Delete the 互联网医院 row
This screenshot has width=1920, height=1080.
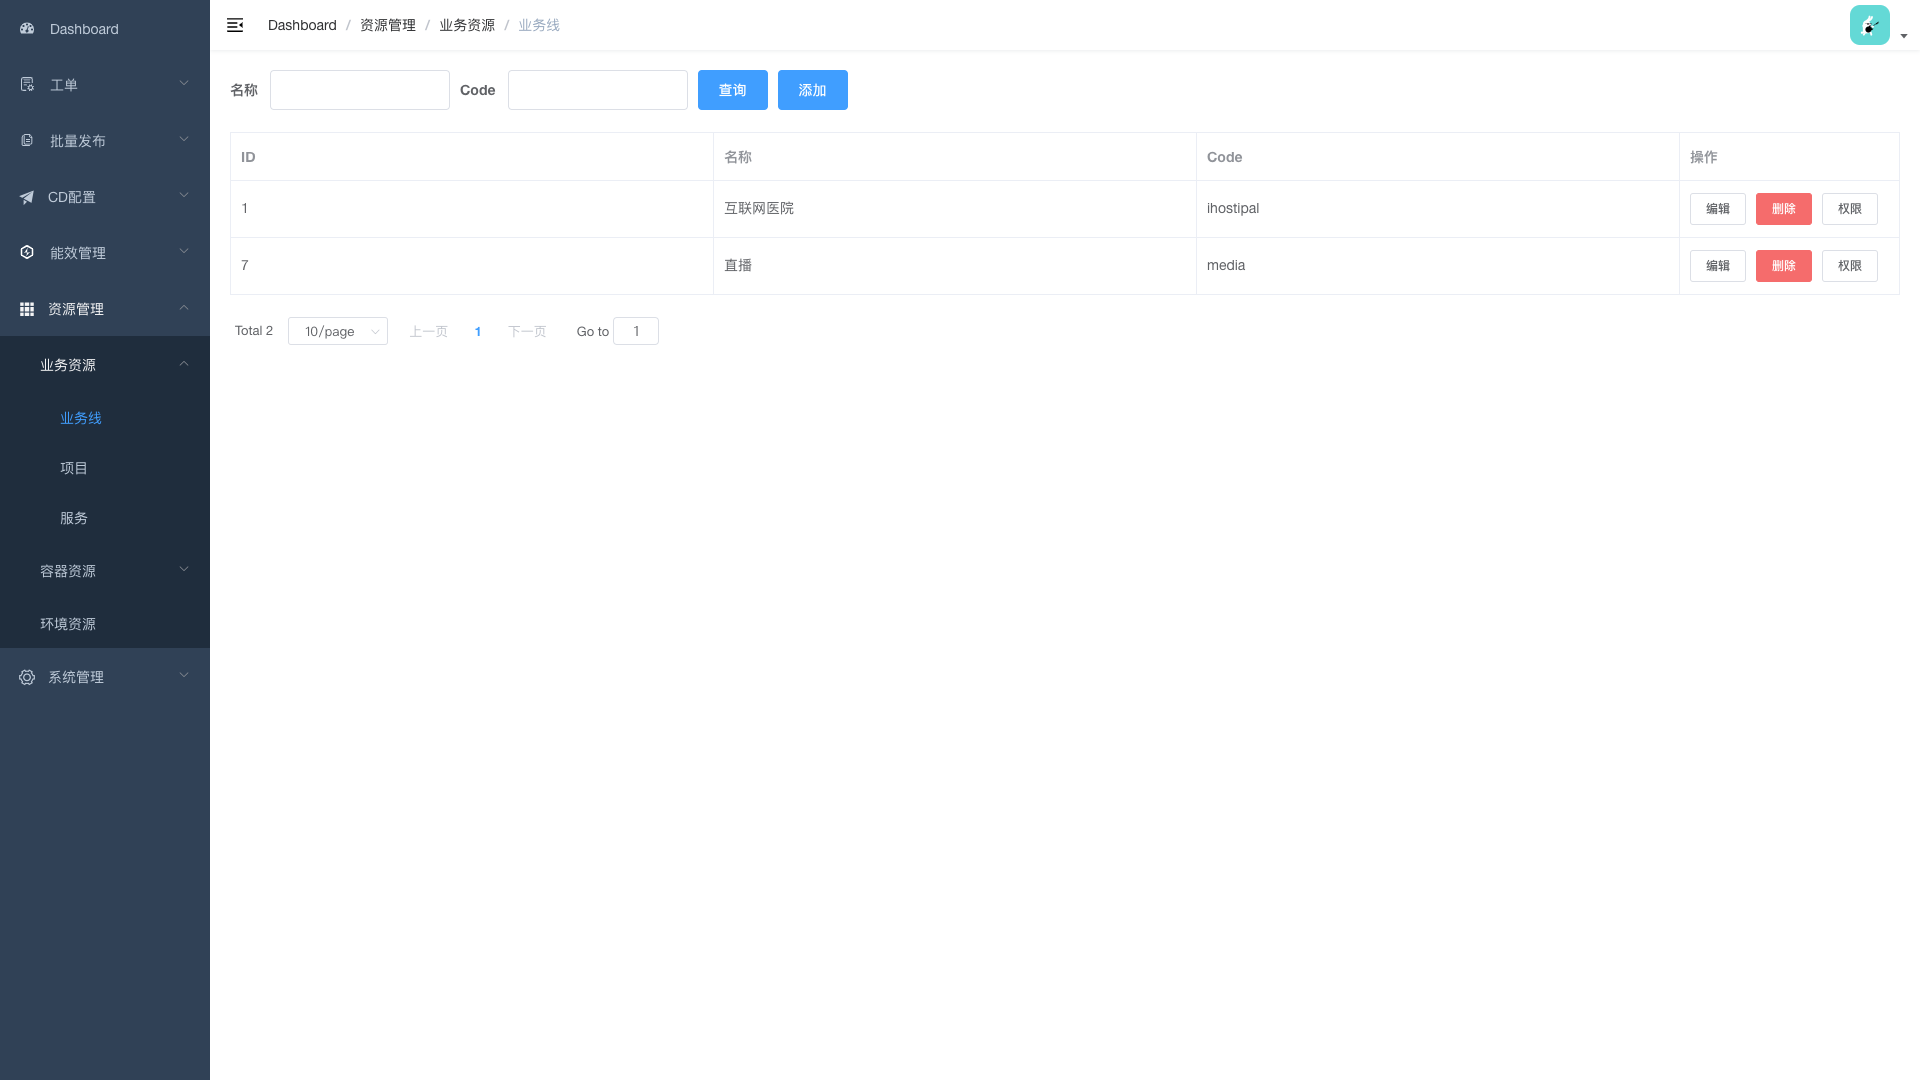click(x=1783, y=209)
